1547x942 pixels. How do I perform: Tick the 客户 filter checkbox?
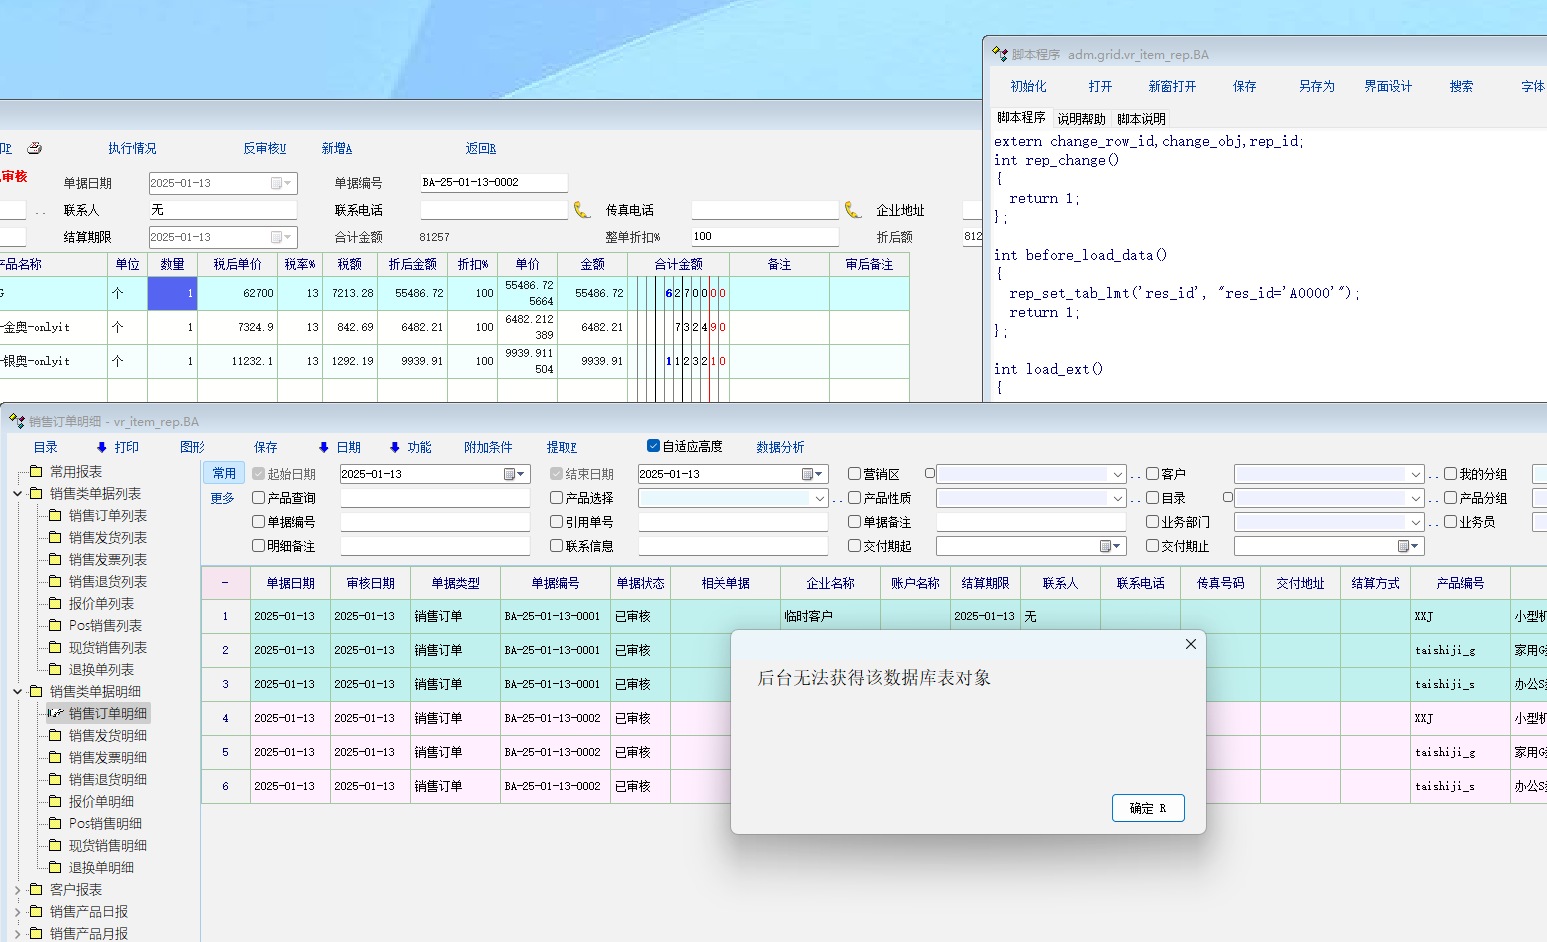(x=1152, y=474)
